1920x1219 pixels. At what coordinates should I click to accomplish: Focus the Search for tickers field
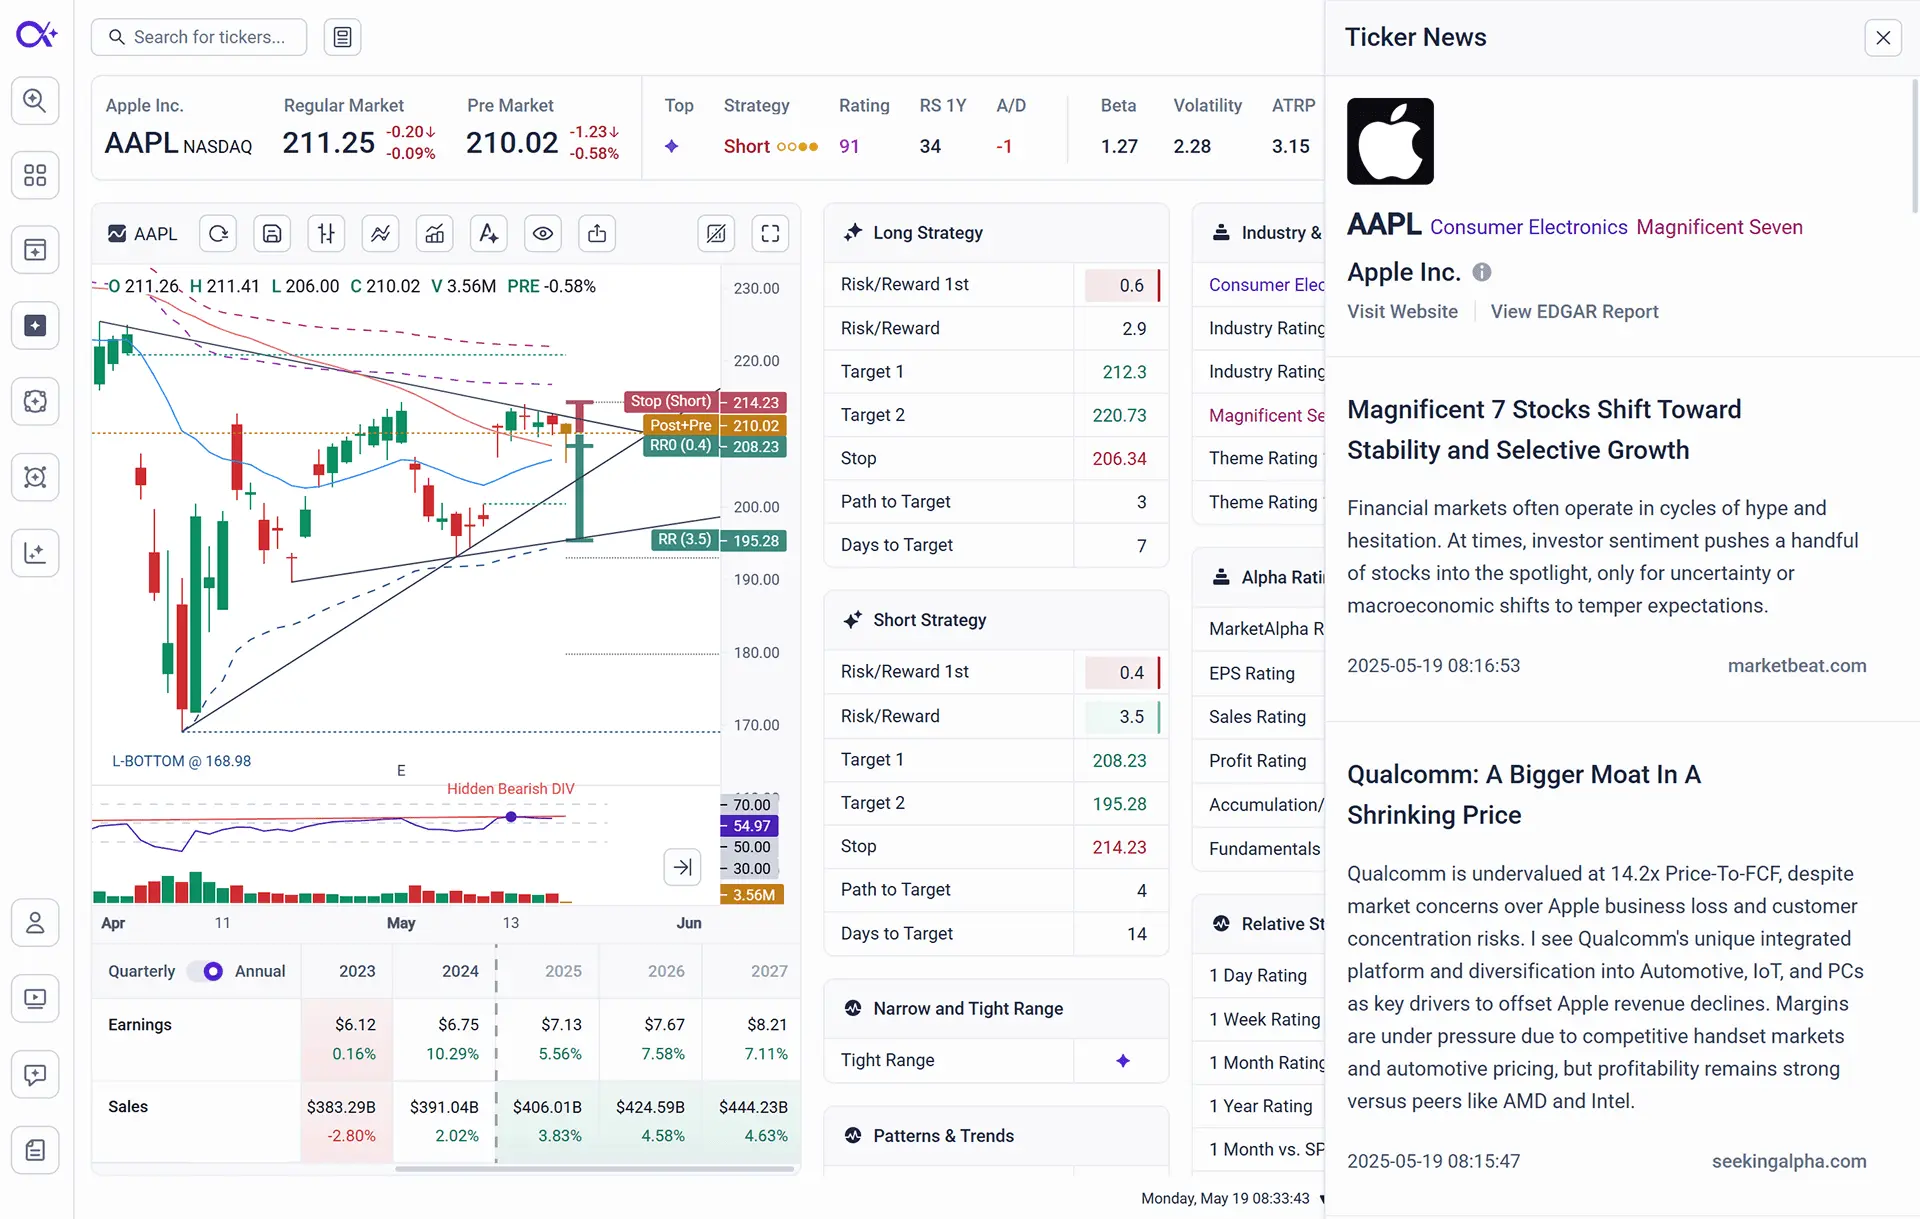[x=199, y=37]
